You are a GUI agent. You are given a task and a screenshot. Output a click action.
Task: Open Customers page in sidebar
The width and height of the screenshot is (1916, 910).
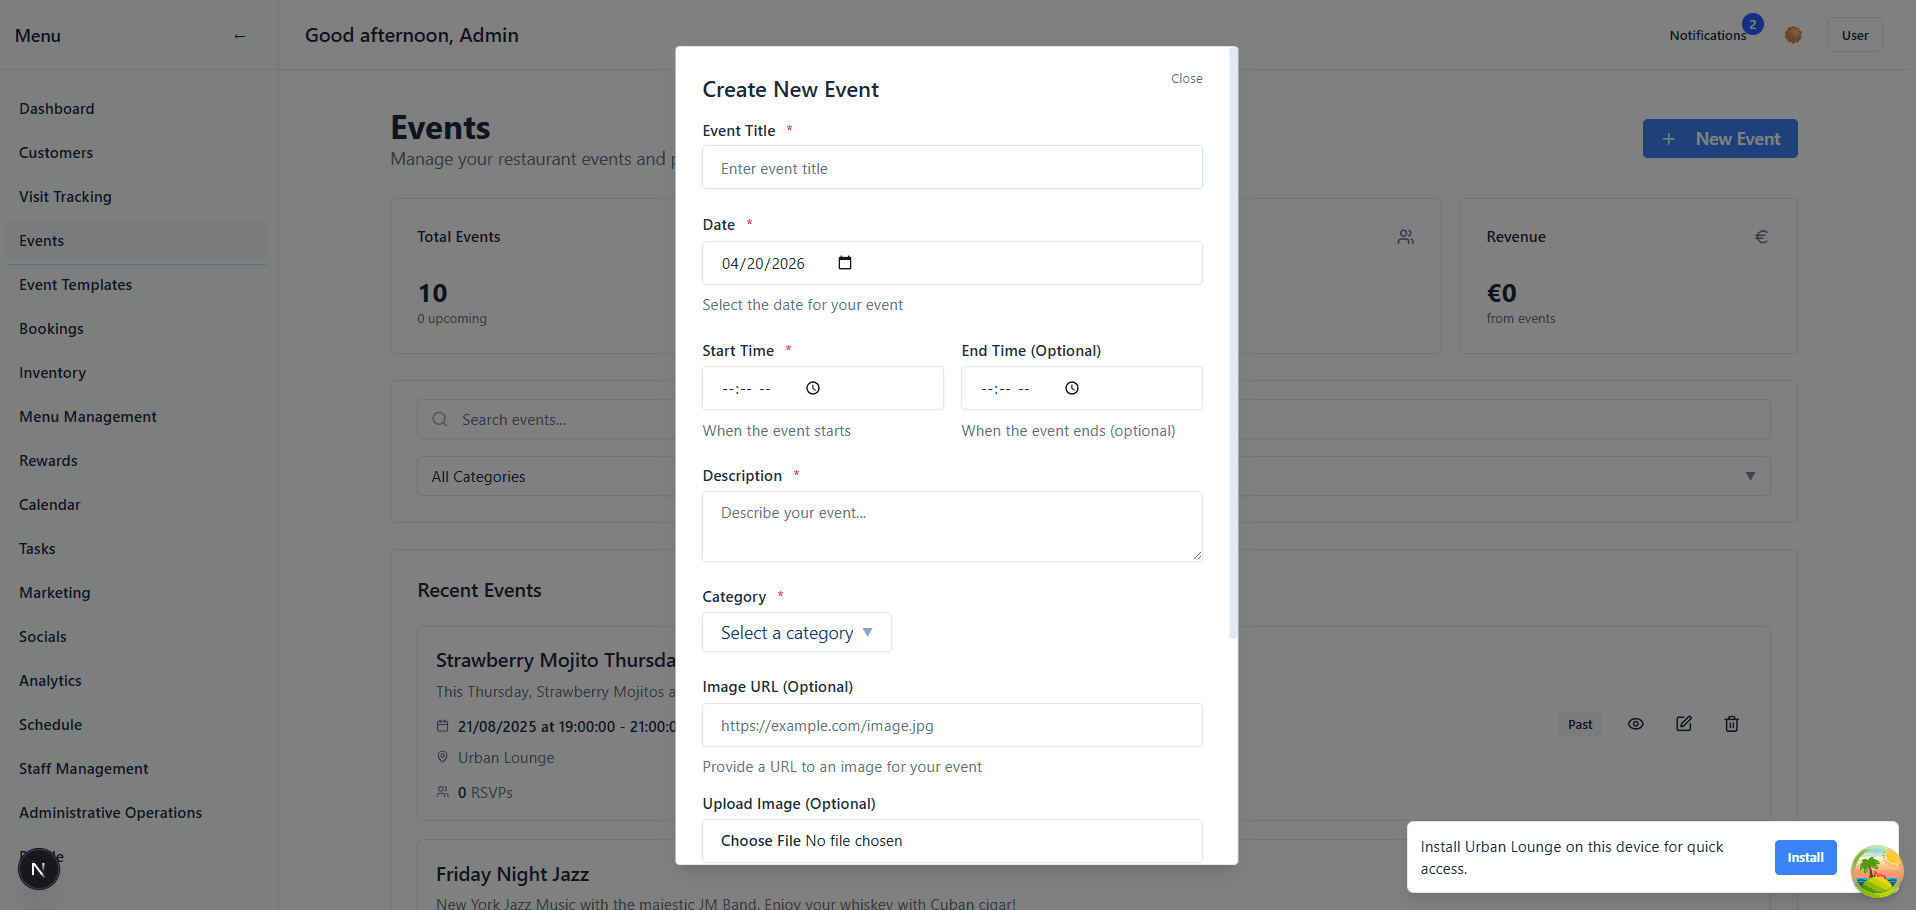(x=56, y=153)
